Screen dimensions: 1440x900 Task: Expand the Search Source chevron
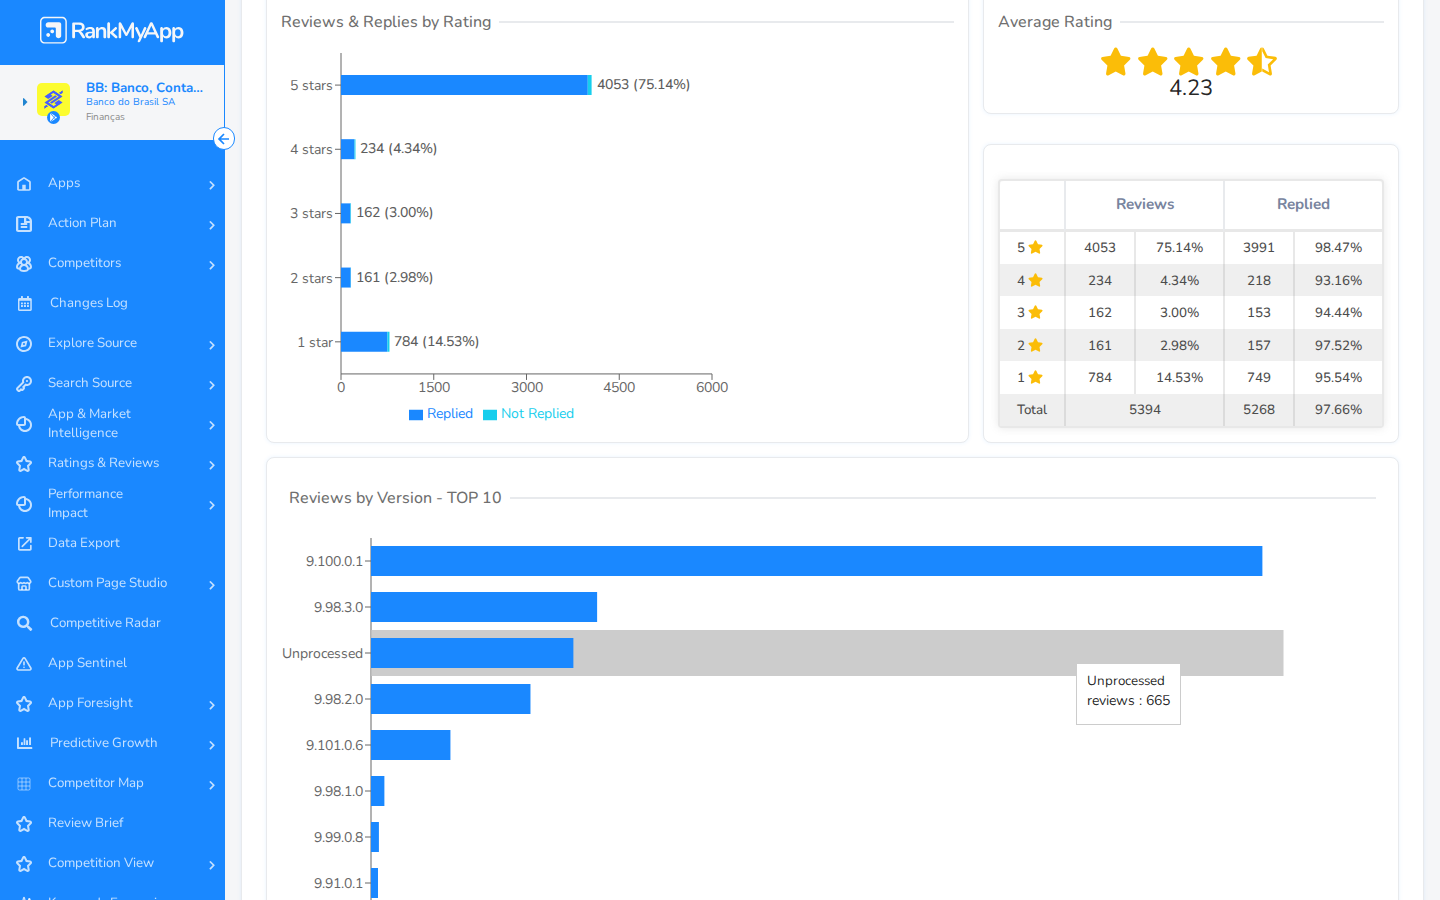pos(212,385)
